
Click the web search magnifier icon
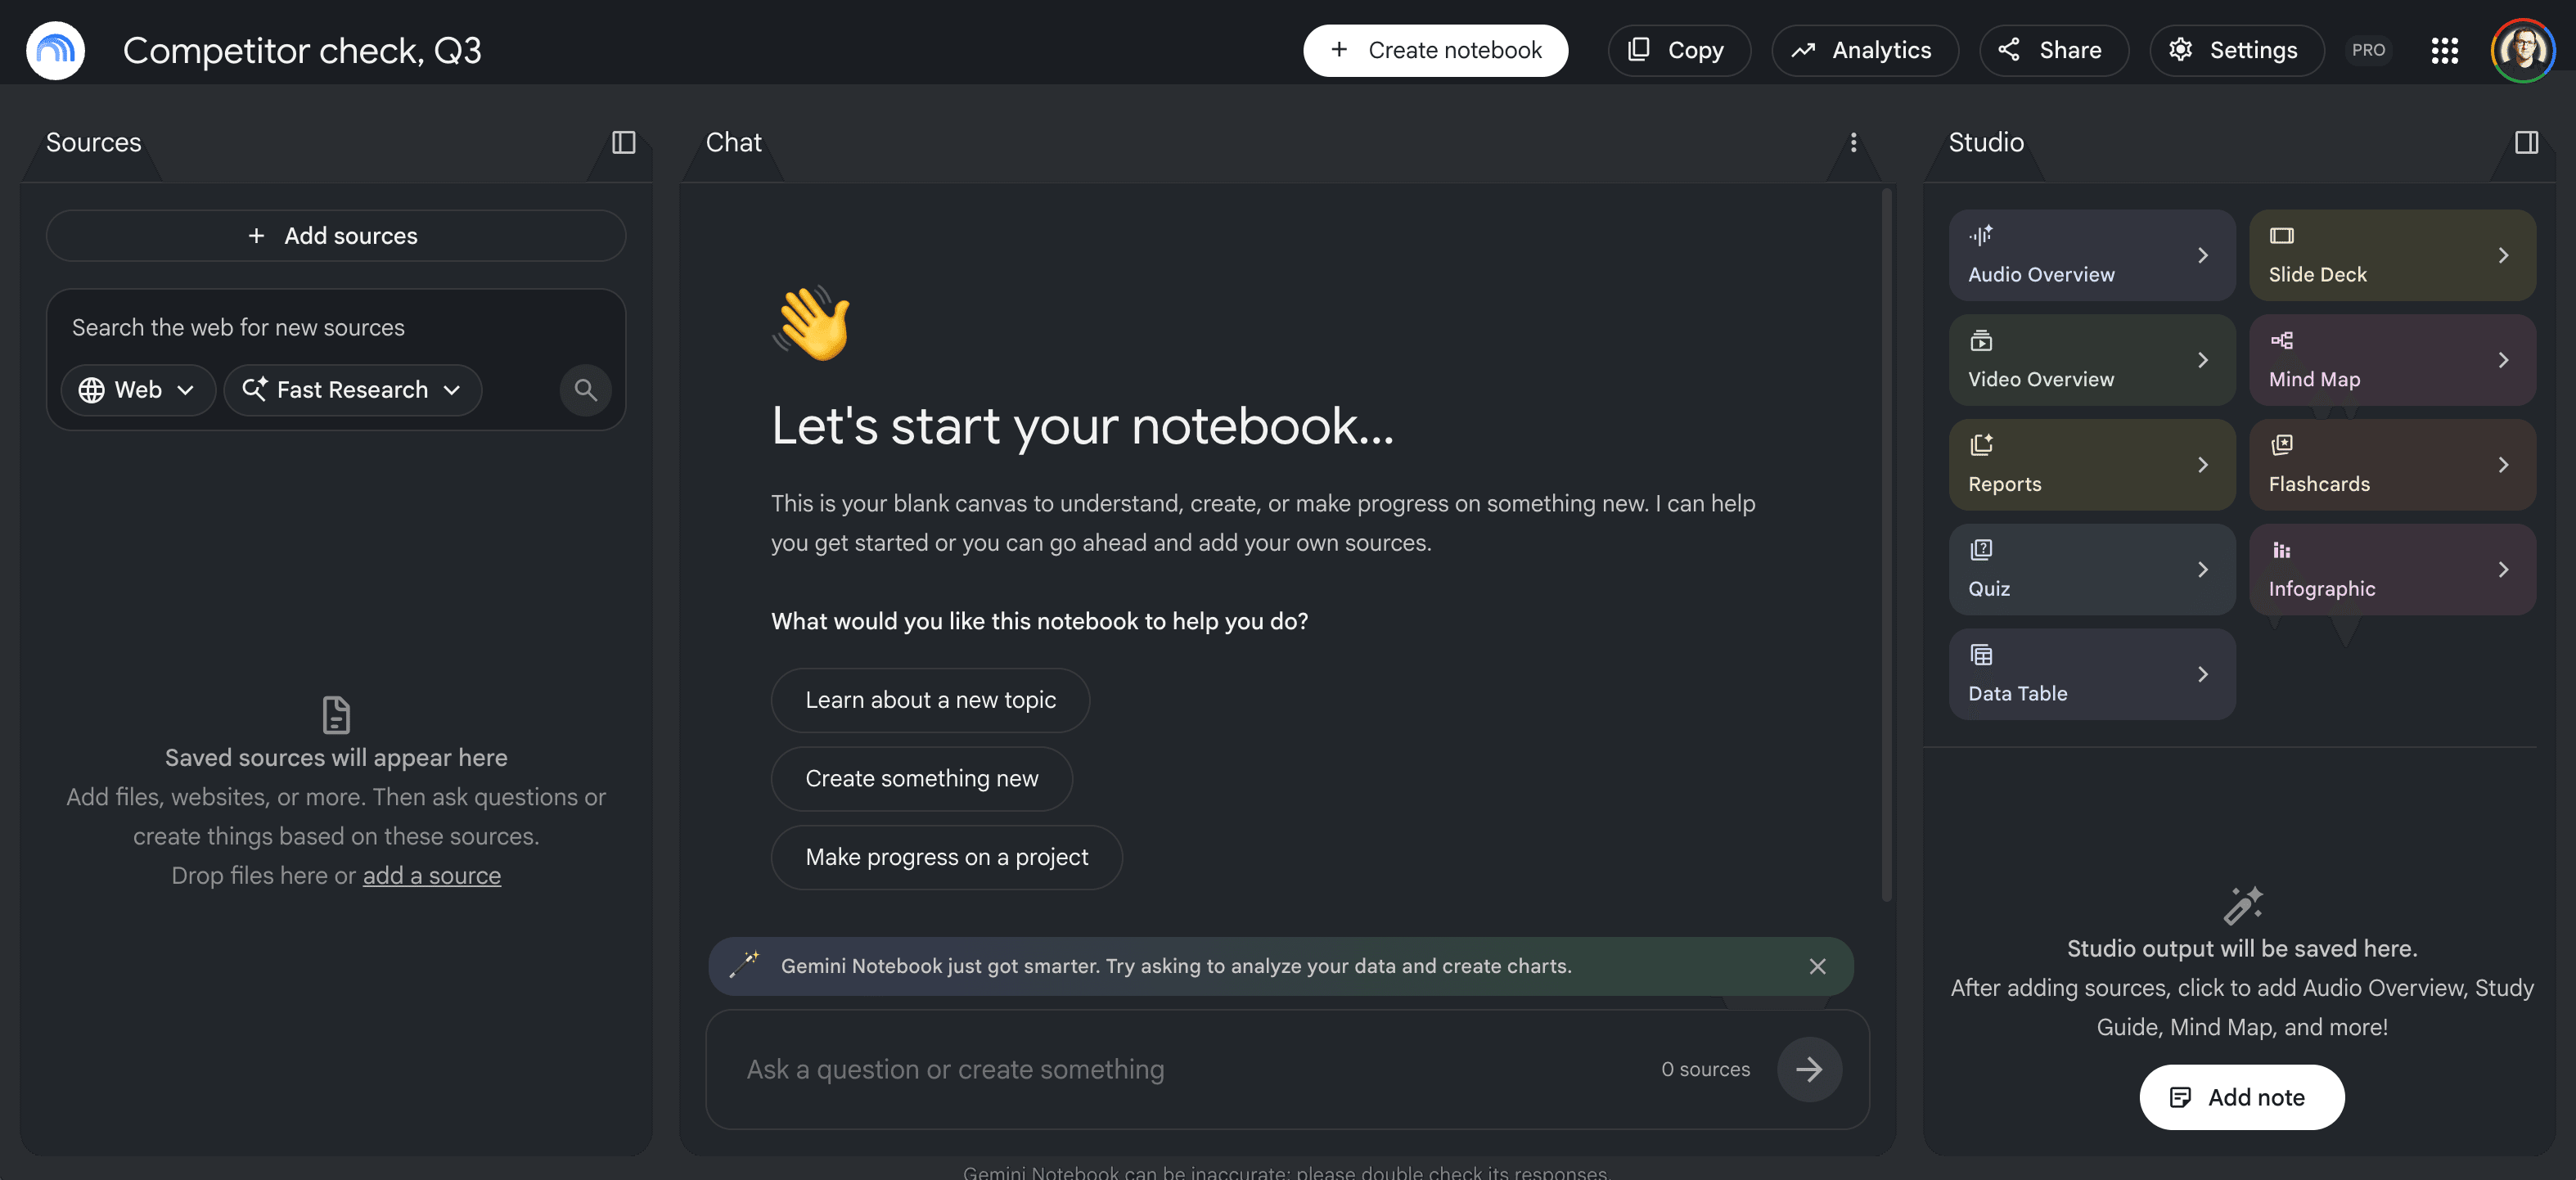pyautogui.click(x=586, y=390)
